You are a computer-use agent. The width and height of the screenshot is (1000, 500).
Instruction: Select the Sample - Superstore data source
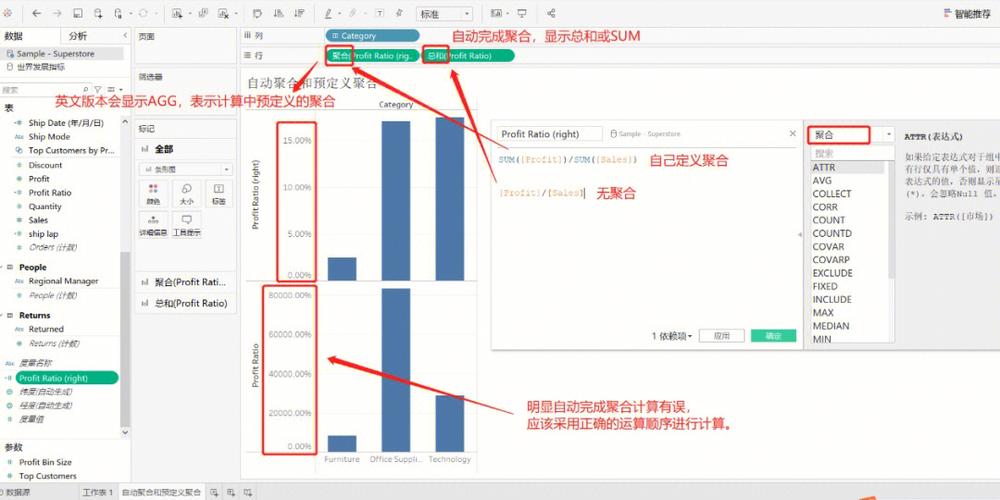pos(61,54)
